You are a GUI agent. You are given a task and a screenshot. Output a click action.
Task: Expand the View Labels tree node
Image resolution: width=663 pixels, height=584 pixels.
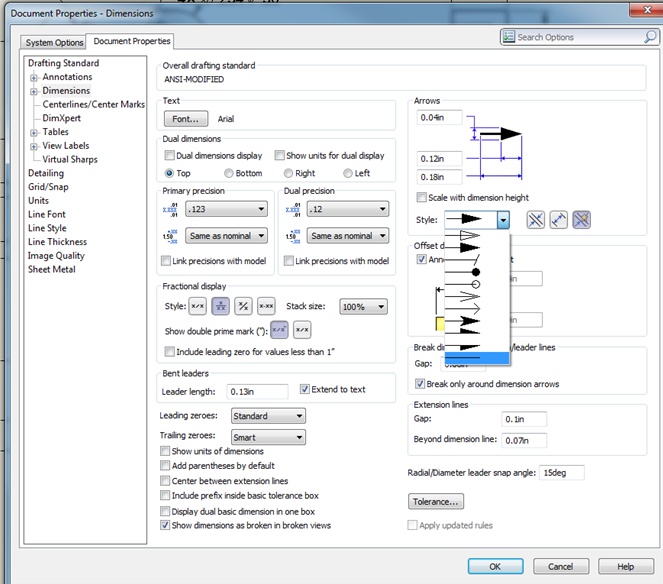34,147
